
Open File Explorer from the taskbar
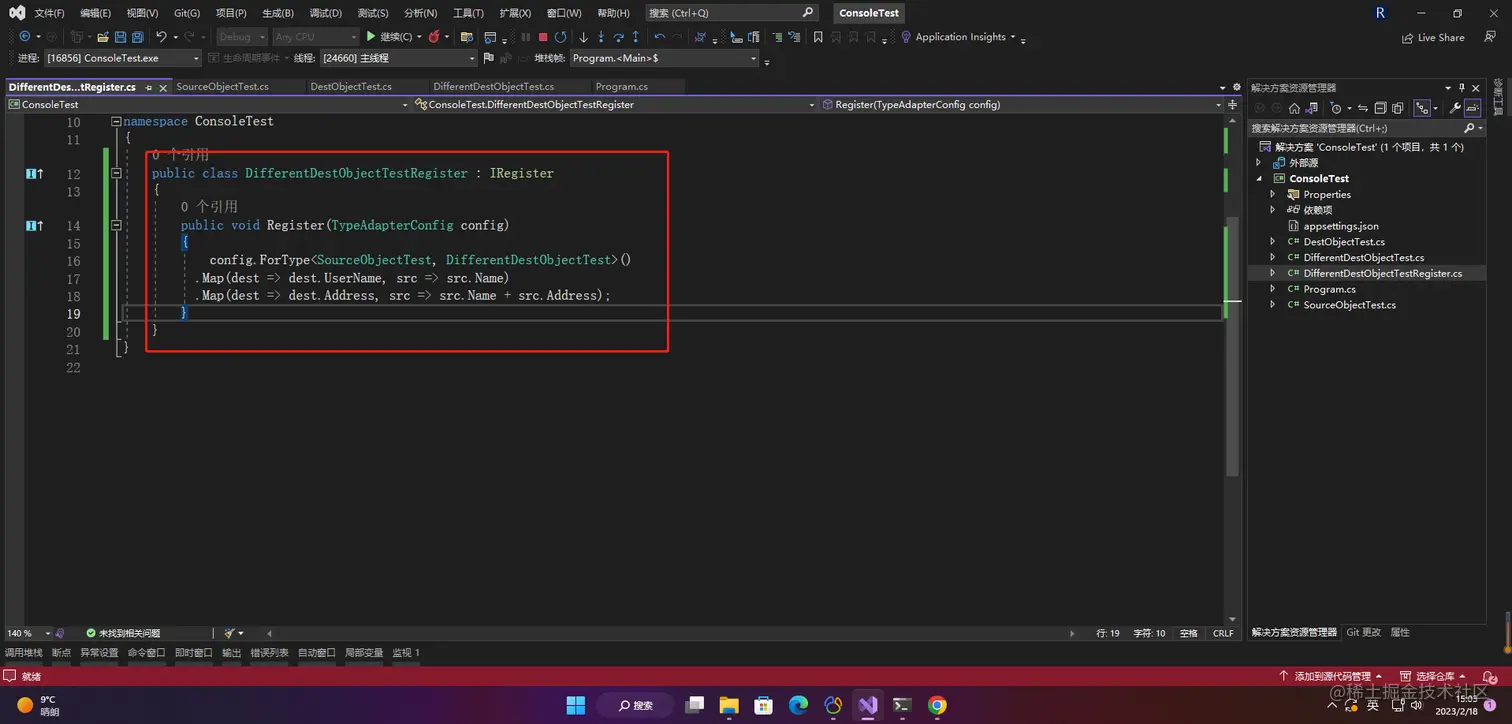coord(728,705)
